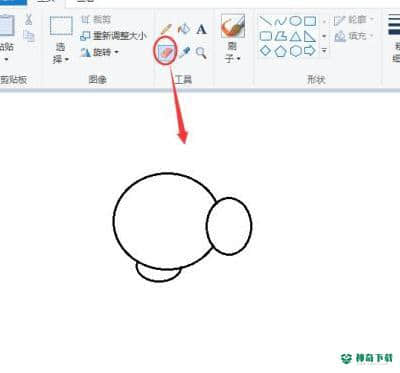Pick the Pentagon shape
Viewport: 400px width, 373px height.
tap(280, 51)
